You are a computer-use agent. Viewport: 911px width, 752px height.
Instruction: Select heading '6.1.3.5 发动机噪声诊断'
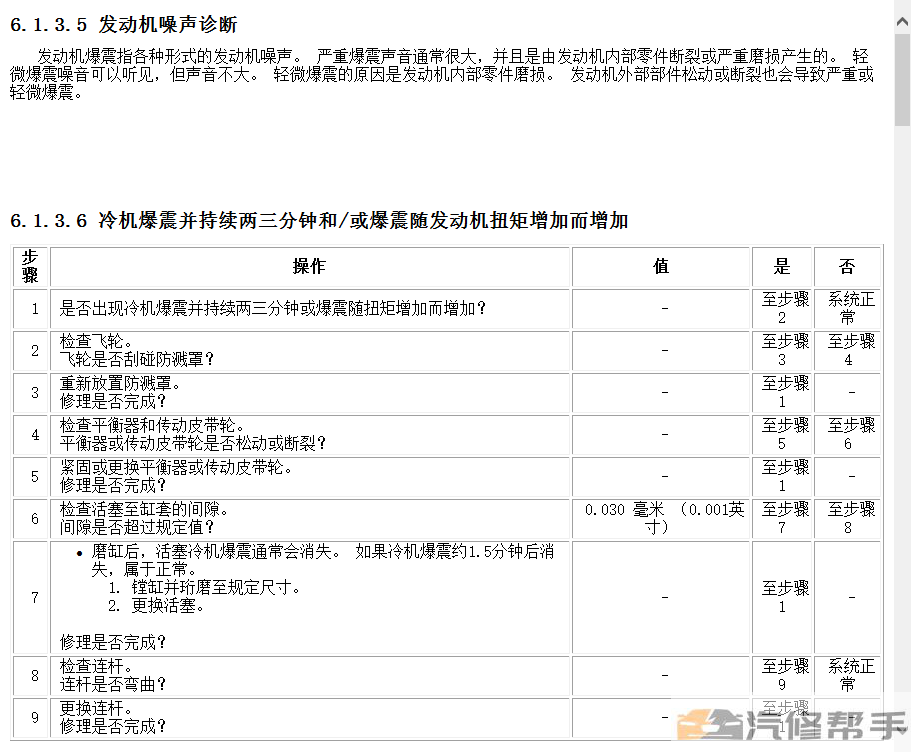124,24
